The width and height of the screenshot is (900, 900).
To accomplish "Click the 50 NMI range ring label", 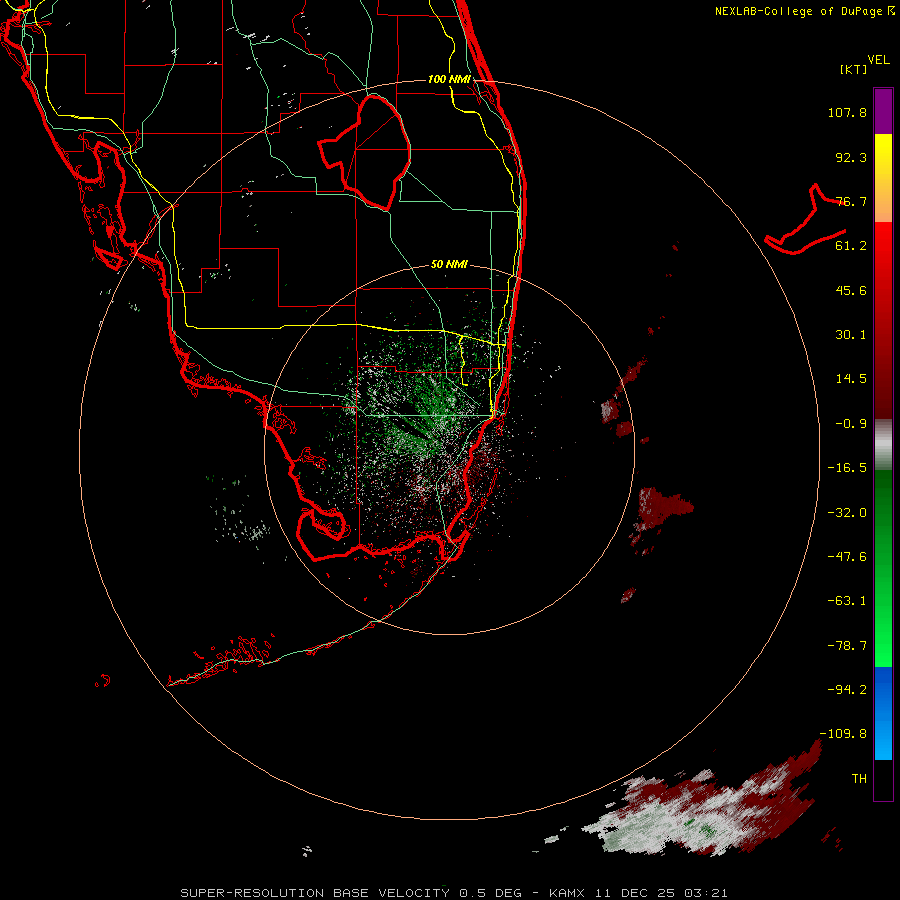I will (449, 264).
